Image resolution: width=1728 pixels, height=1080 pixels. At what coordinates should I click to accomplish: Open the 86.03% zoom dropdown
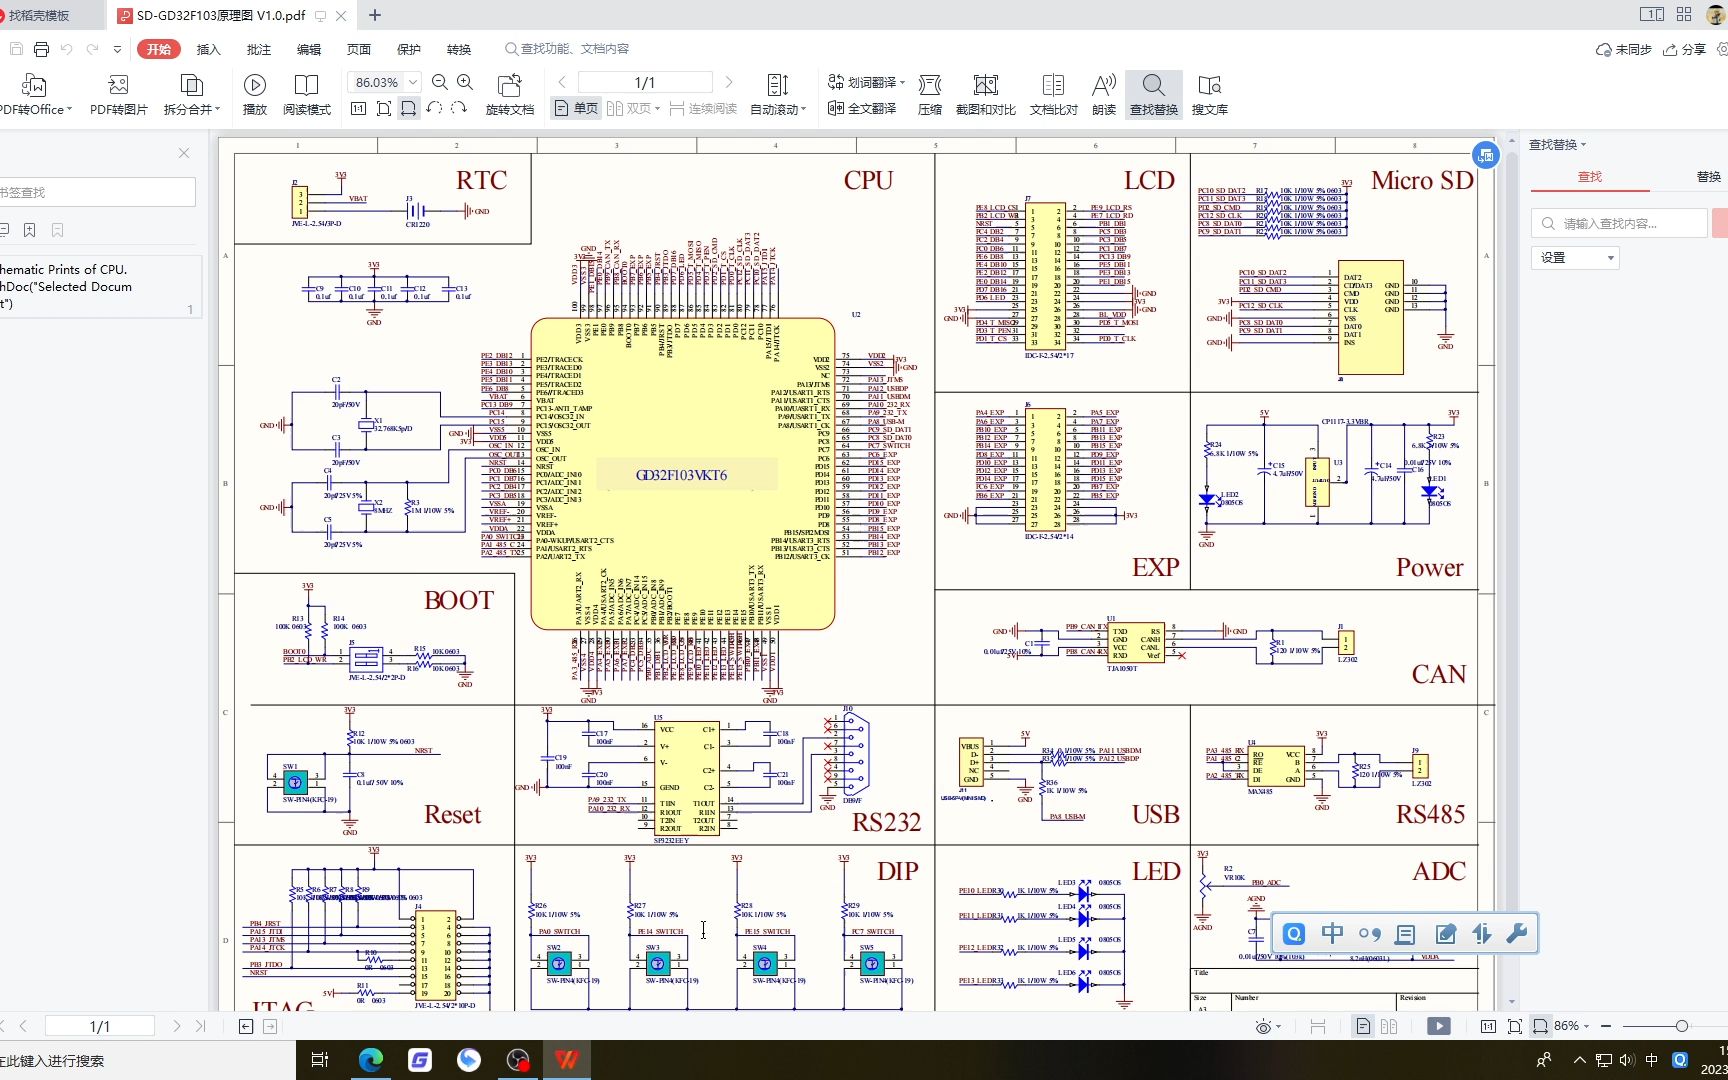(x=413, y=82)
